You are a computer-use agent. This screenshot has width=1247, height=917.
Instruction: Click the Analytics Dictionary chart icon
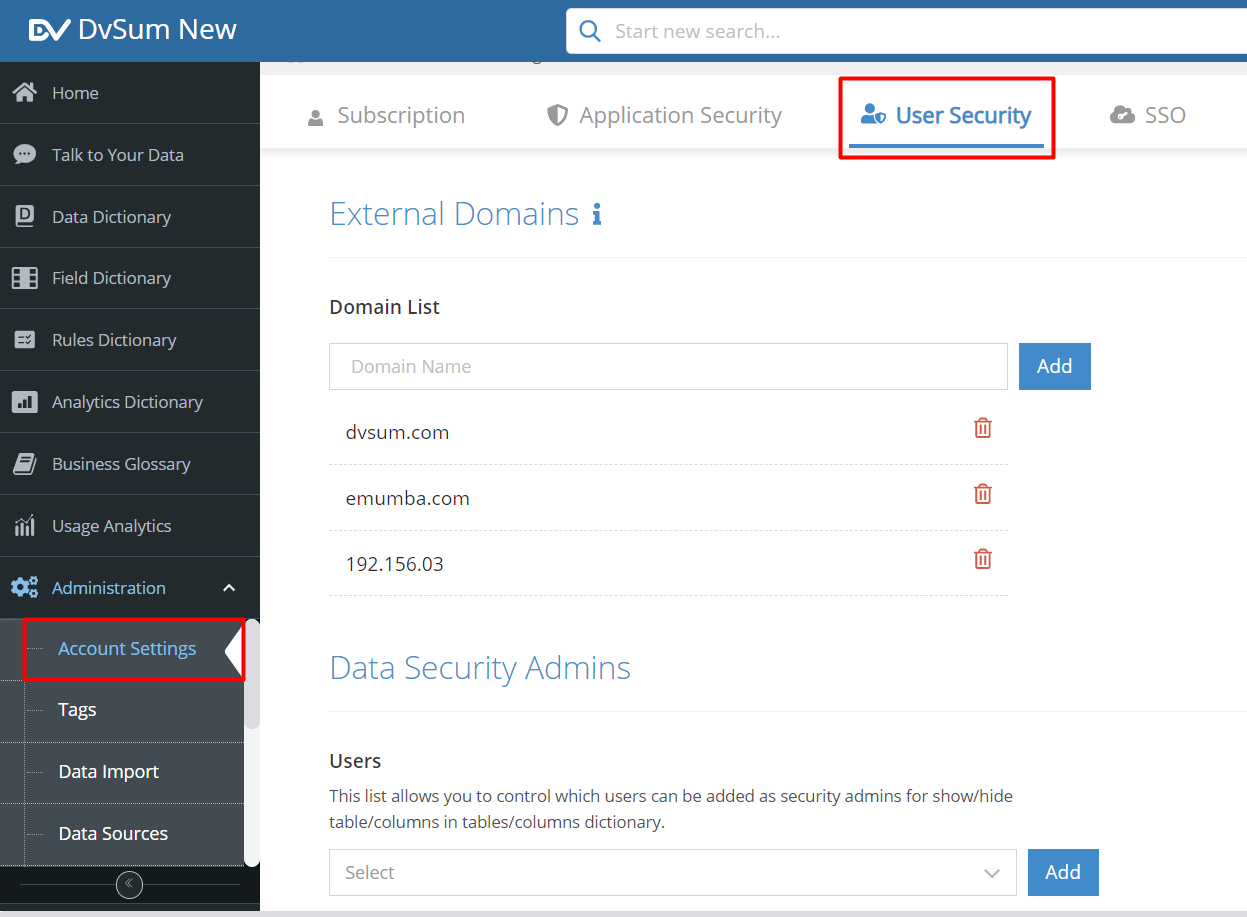pyautogui.click(x=25, y=402)
